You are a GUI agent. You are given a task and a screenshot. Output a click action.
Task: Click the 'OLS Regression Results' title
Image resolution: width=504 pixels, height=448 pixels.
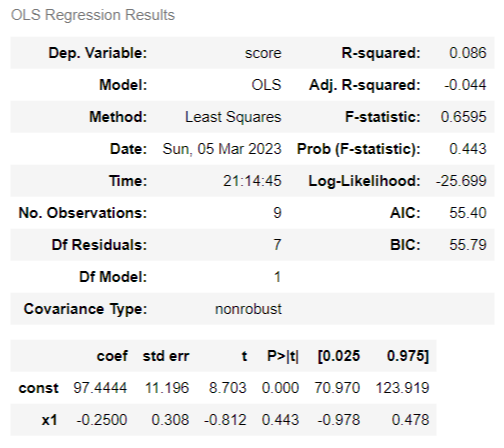tap(93, 15)
